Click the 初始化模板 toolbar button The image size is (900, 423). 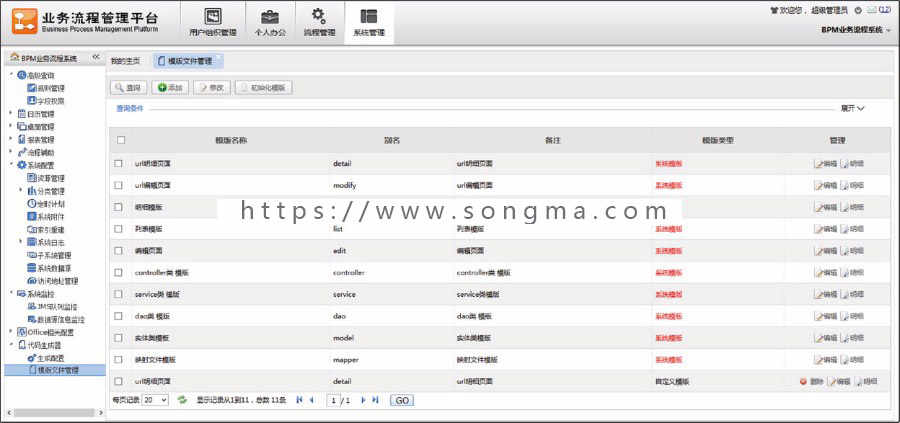[264, 88]
